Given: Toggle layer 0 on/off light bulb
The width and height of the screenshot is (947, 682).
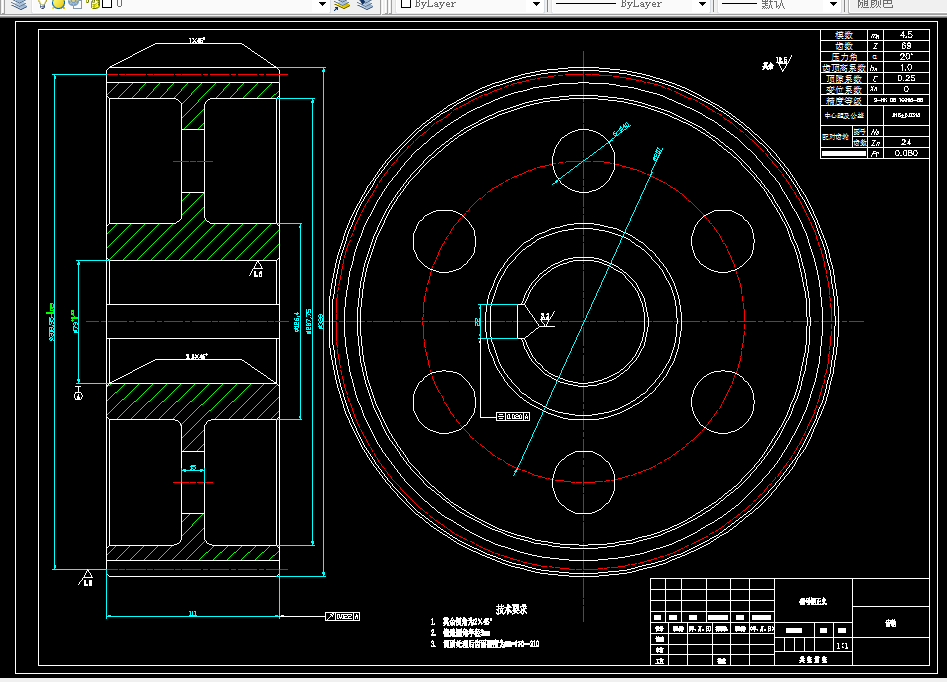Looking at the screenshot, I should pyautogui.click(x=42, y=4).
